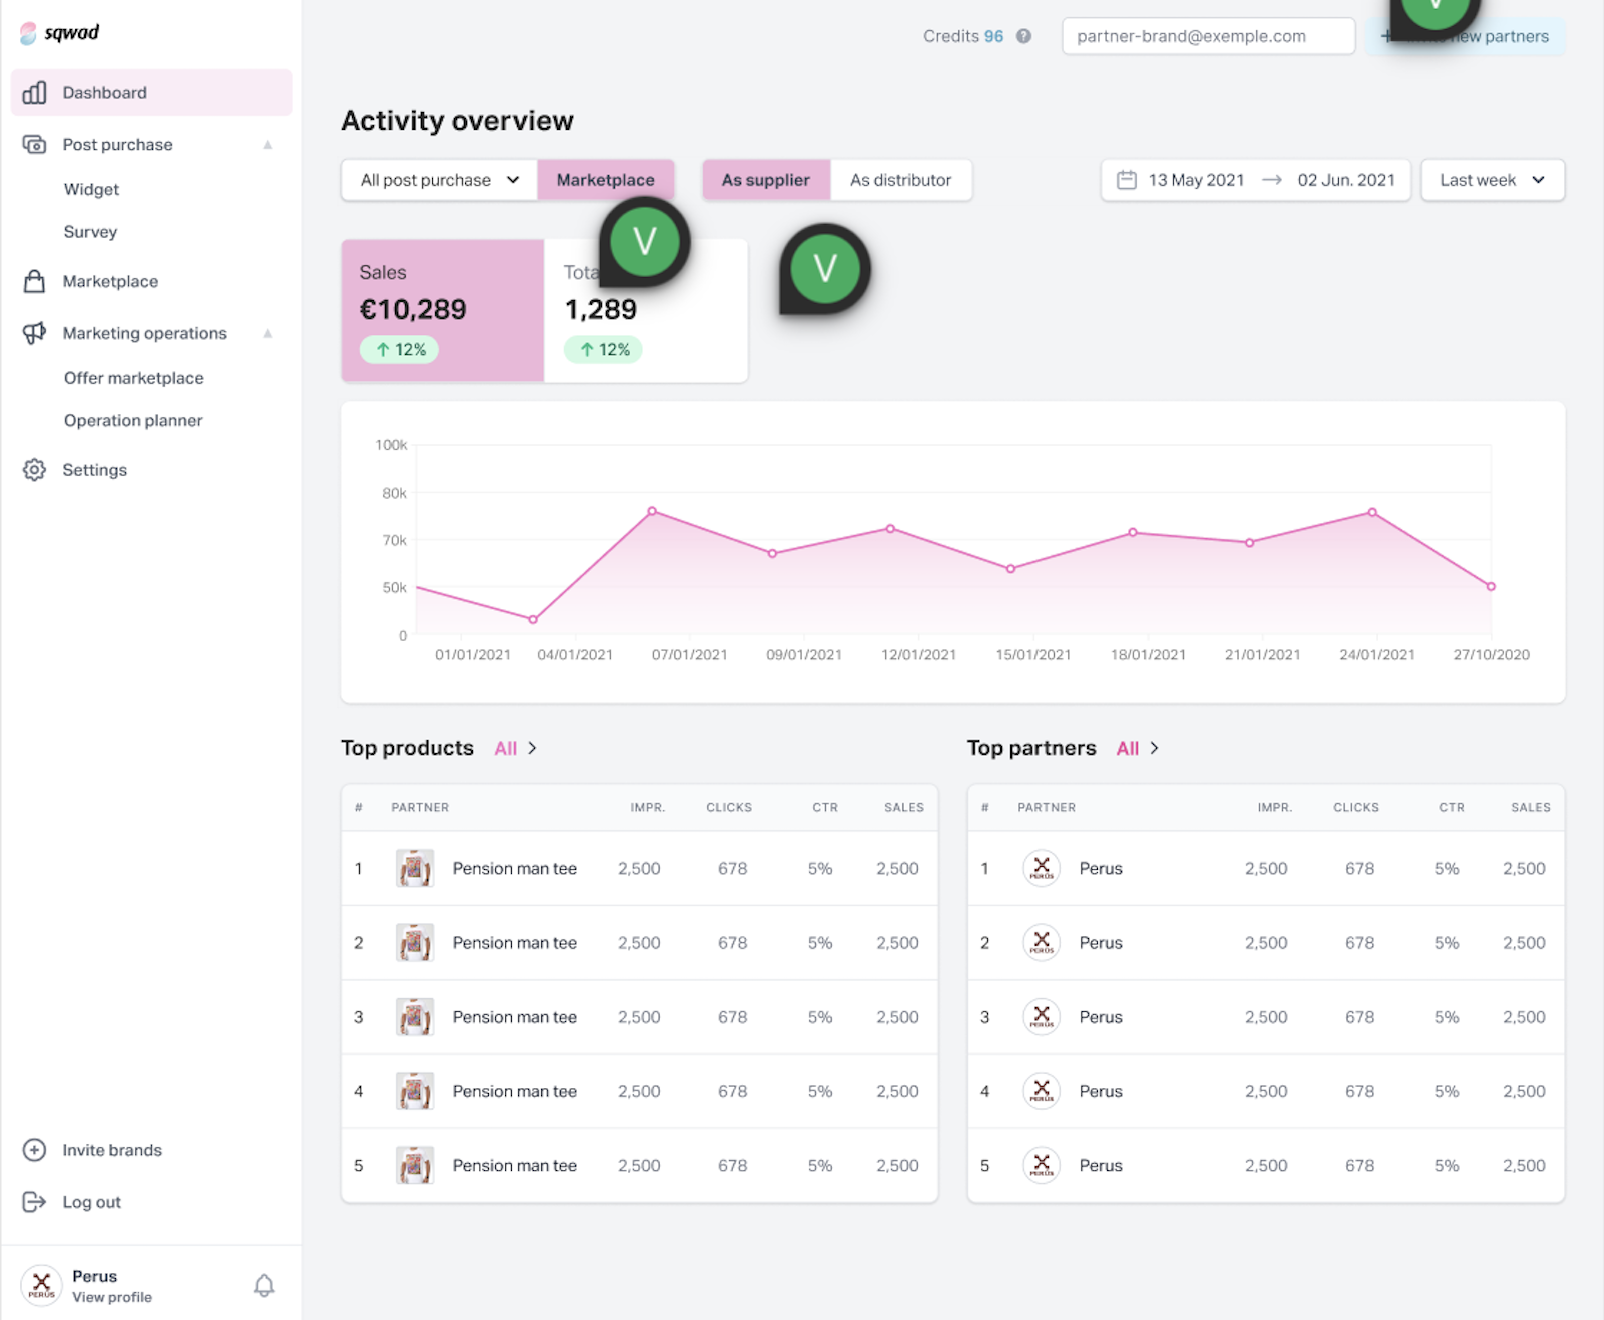The height and width of the screenshot is (1320, 1604).
Task: Click View profile link under Perus
Action: pyautogui.click(x=112, y=1297)
